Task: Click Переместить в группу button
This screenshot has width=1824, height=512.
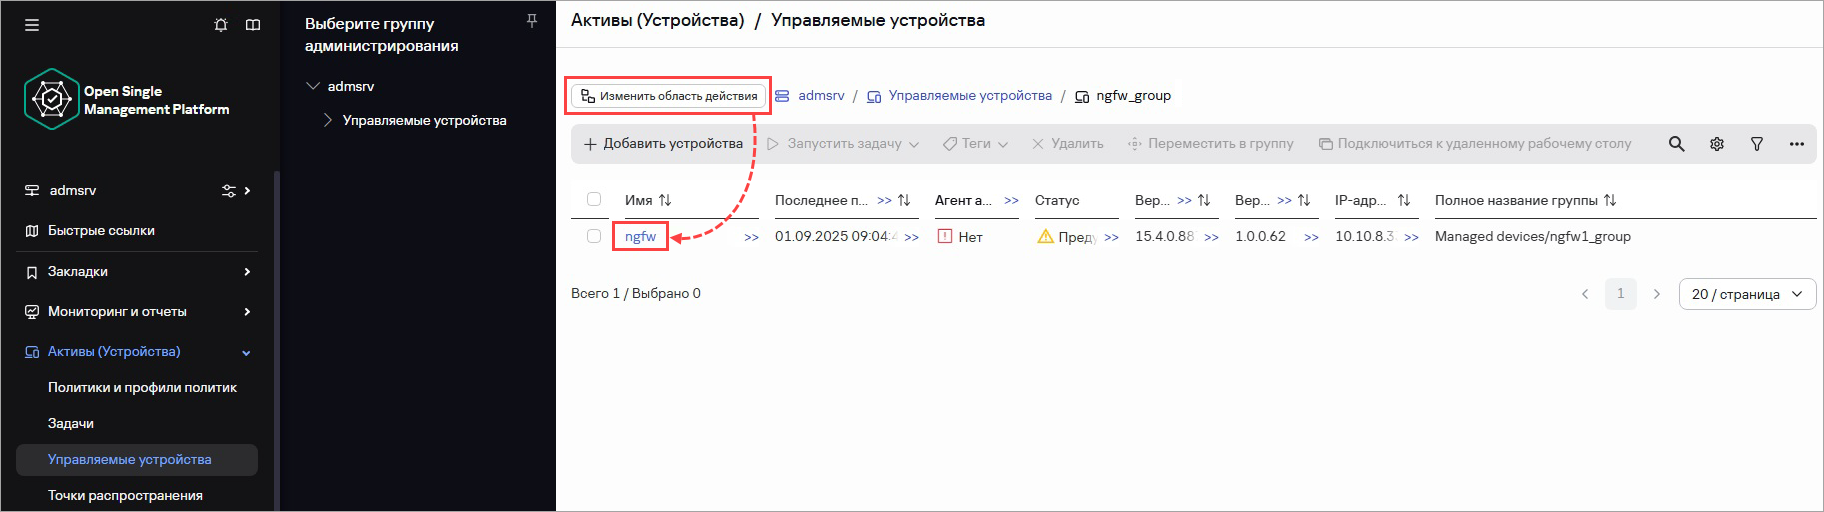Action: [1210, 144]
